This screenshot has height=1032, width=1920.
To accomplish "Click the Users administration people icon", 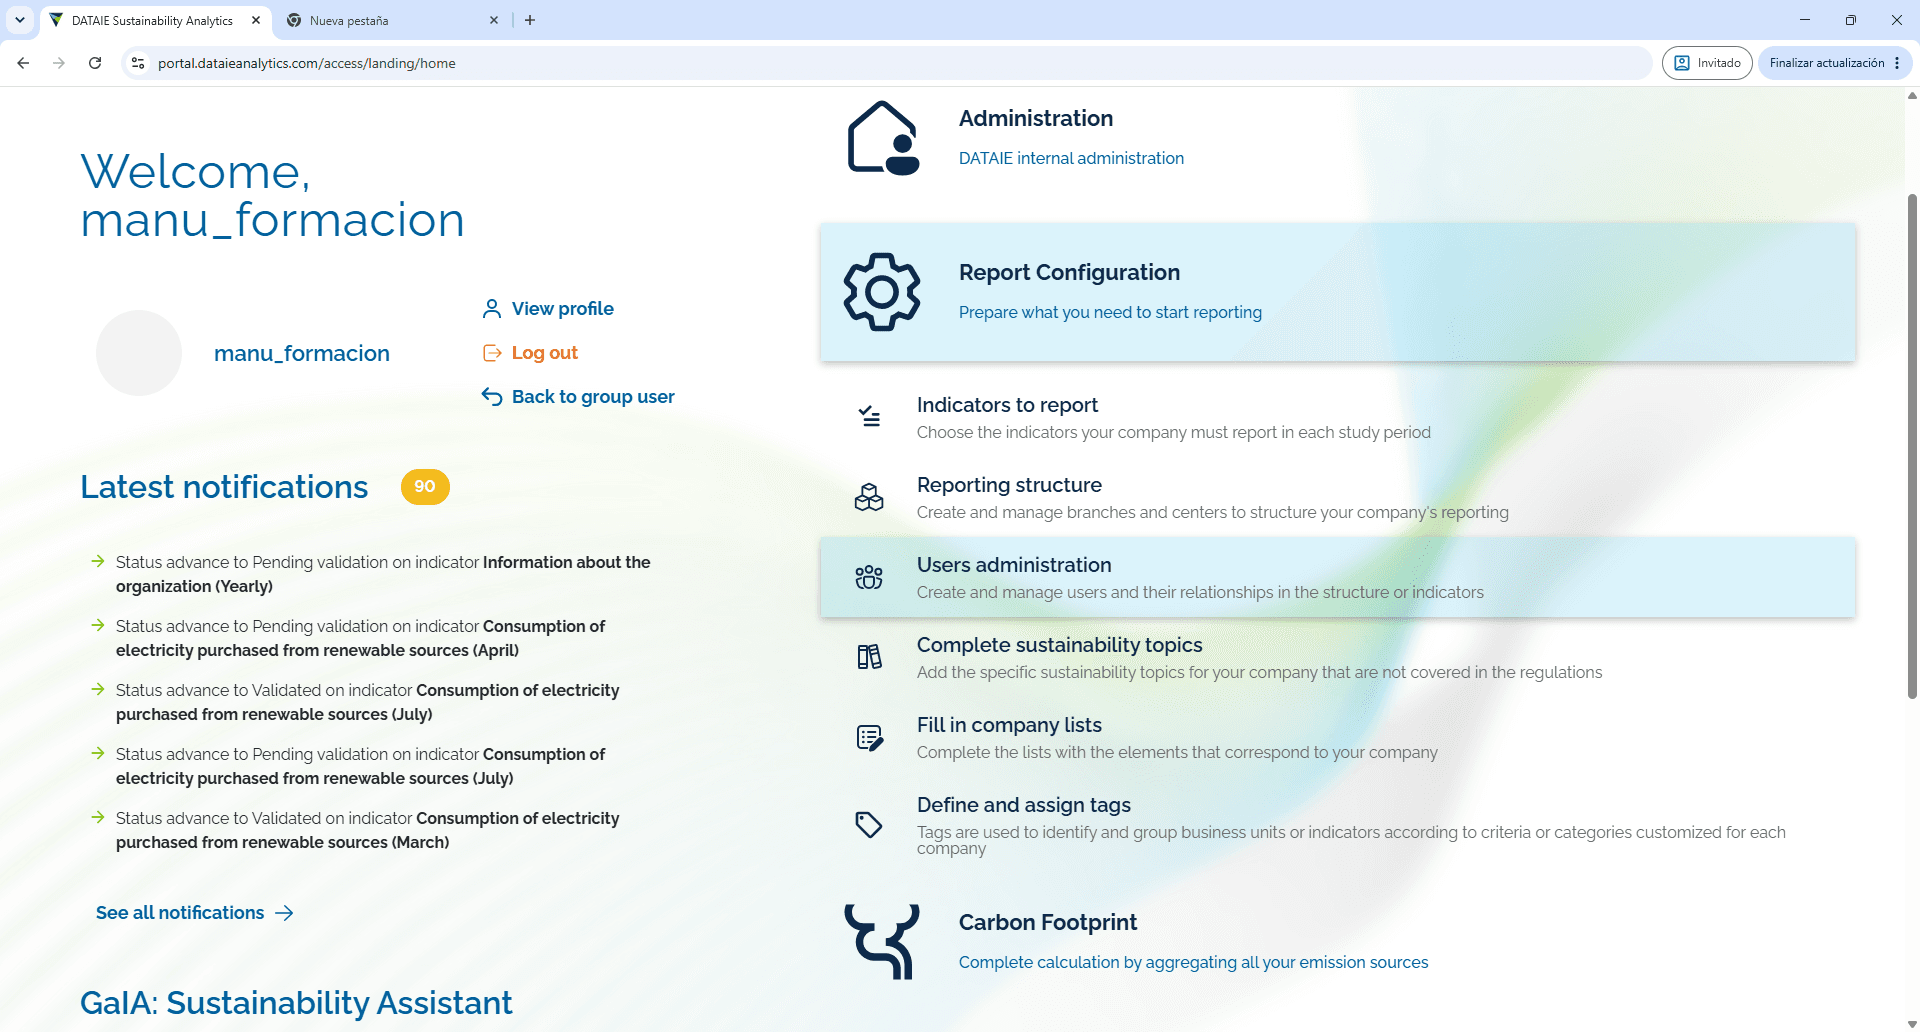I will 869,577.
